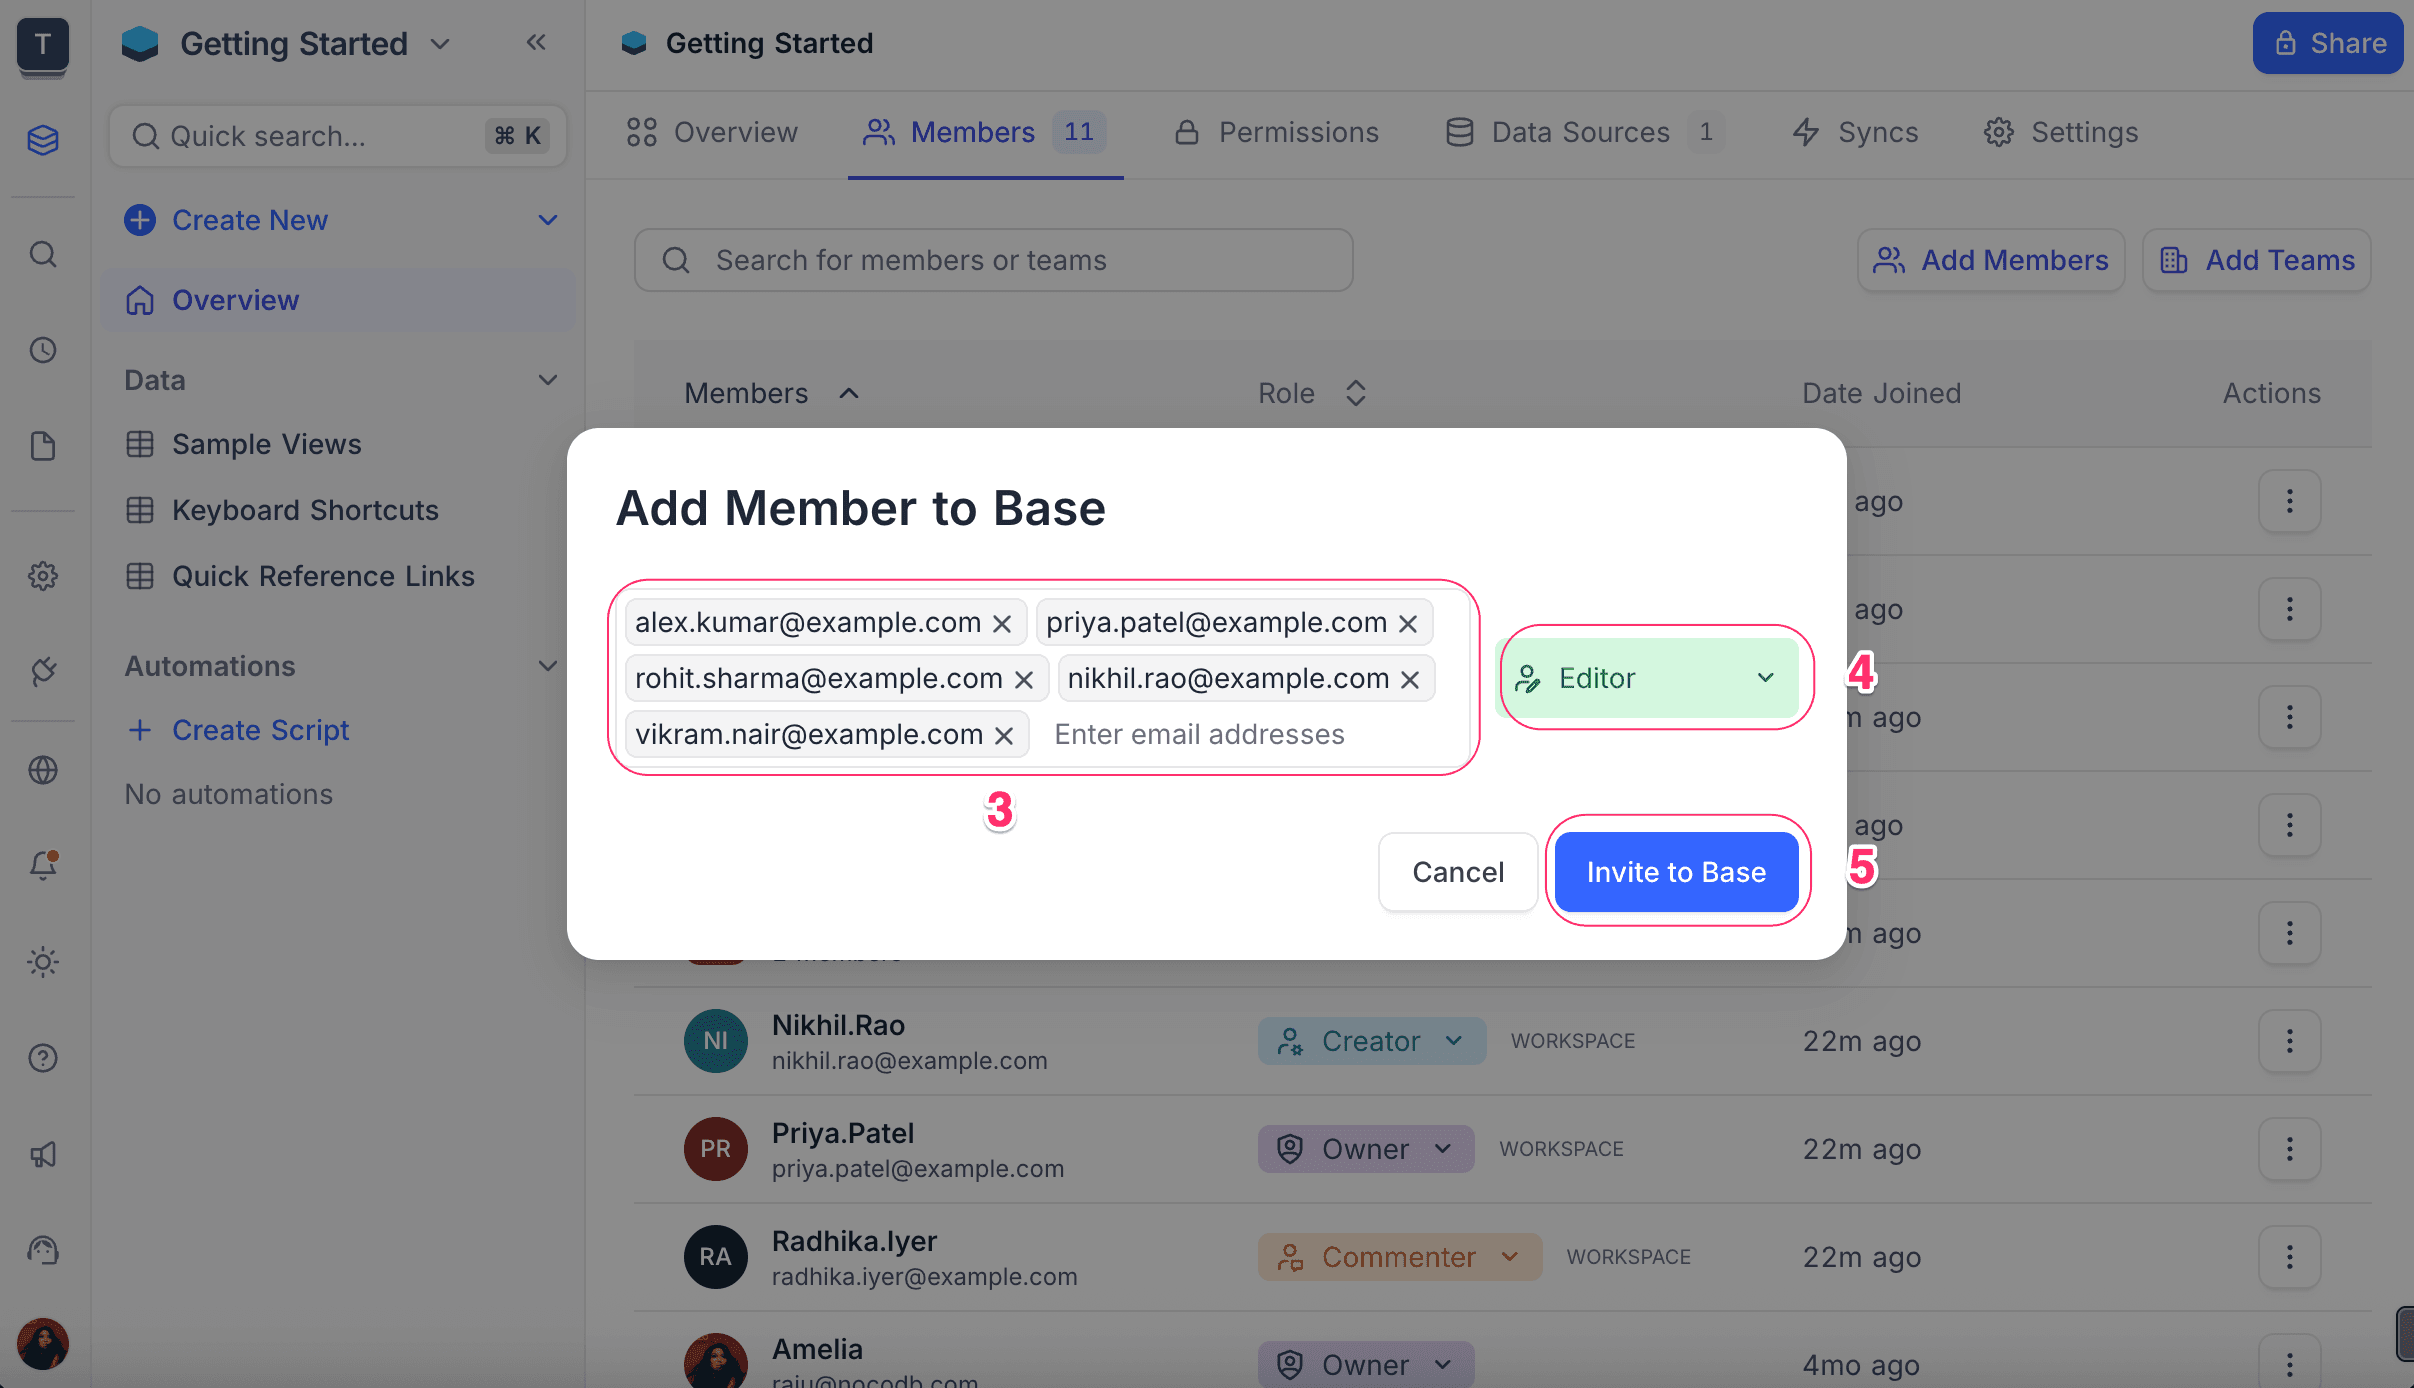Open the globe icon in left rail
Viewport: 2414px width, 1388px height.
(x=43, y=770)
